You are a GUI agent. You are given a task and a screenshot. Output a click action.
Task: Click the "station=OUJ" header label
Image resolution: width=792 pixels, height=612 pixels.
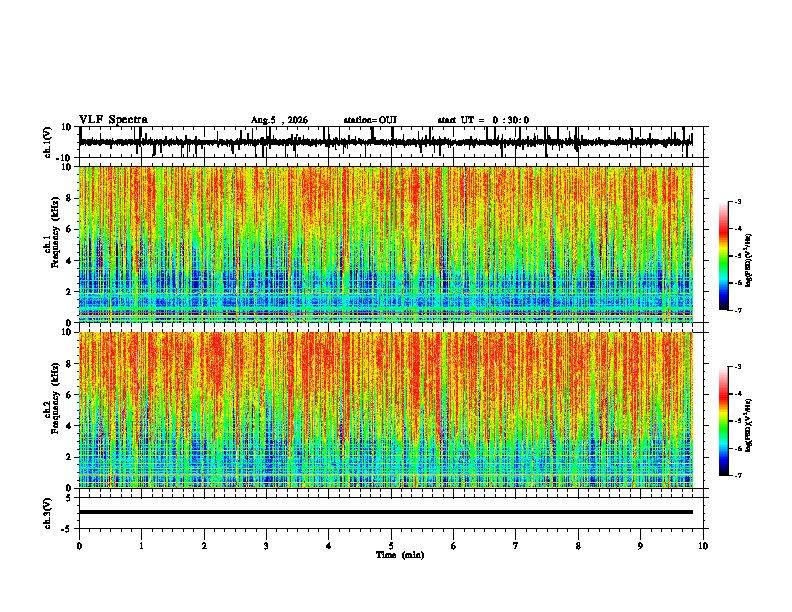coord(370,120)
